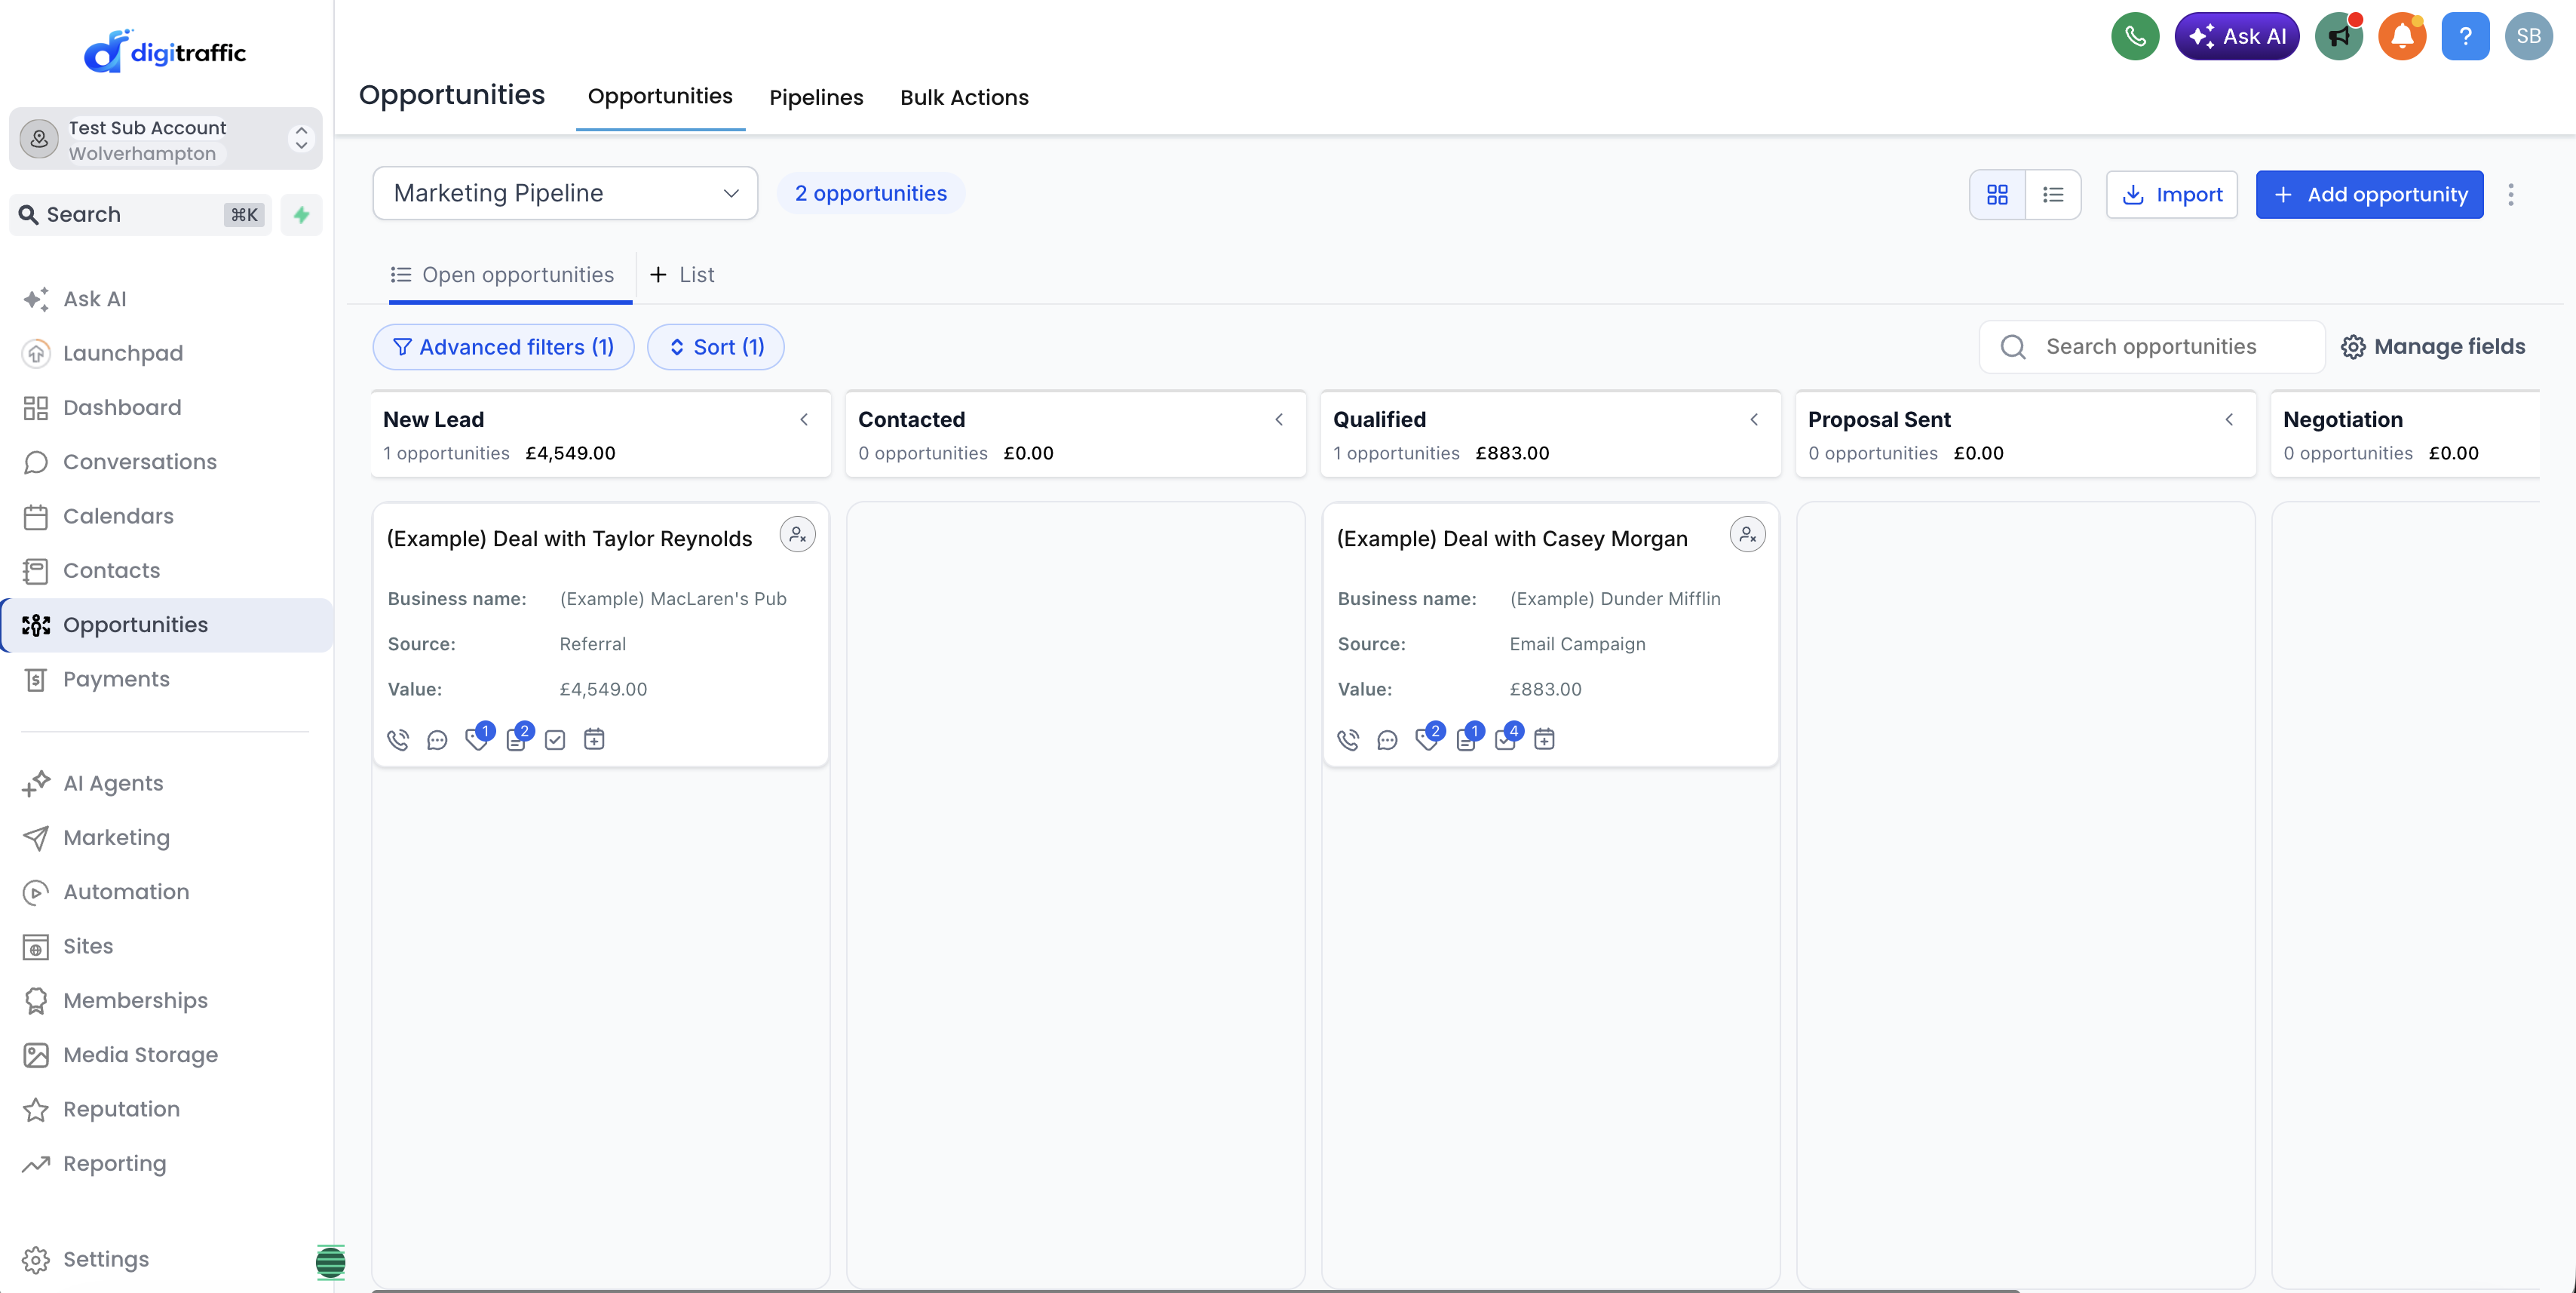The image size is (2576, 1293).
Task: Open the Marketing Pipeline dropdown
Action: click(565, 193)
